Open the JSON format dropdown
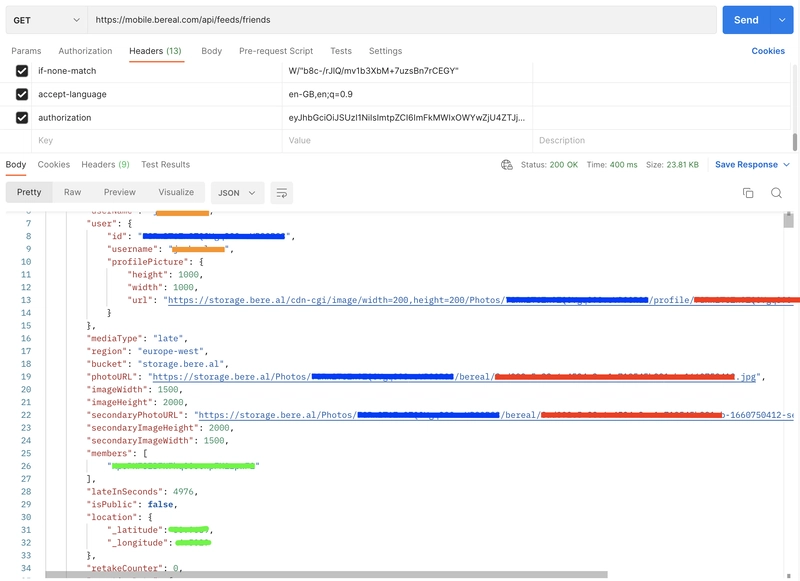 (237, 193)
